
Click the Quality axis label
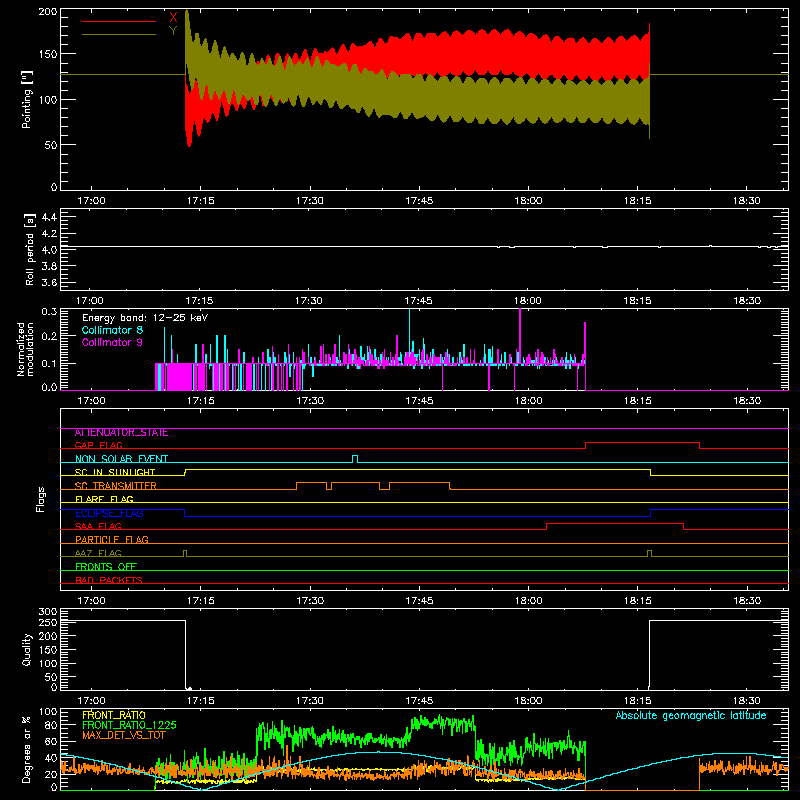coord(27,649)
